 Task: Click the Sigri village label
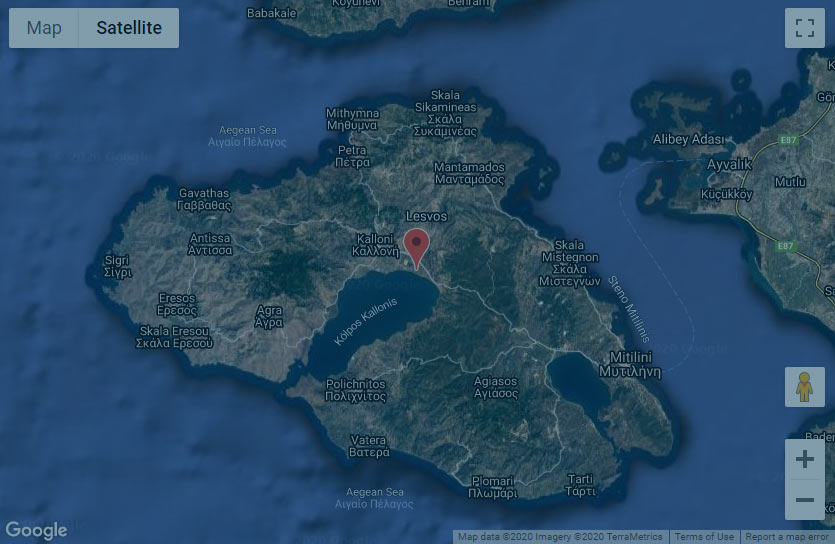click(118, 266)
